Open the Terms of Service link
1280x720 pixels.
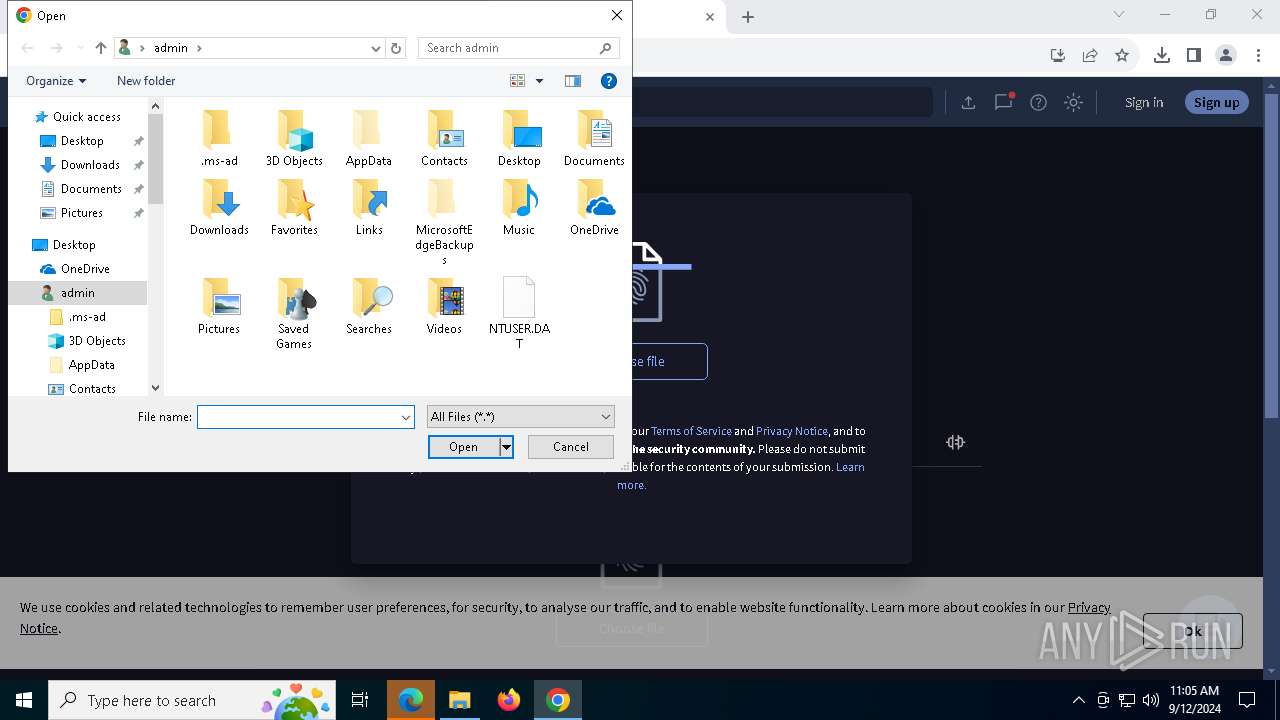click(691, 431)
